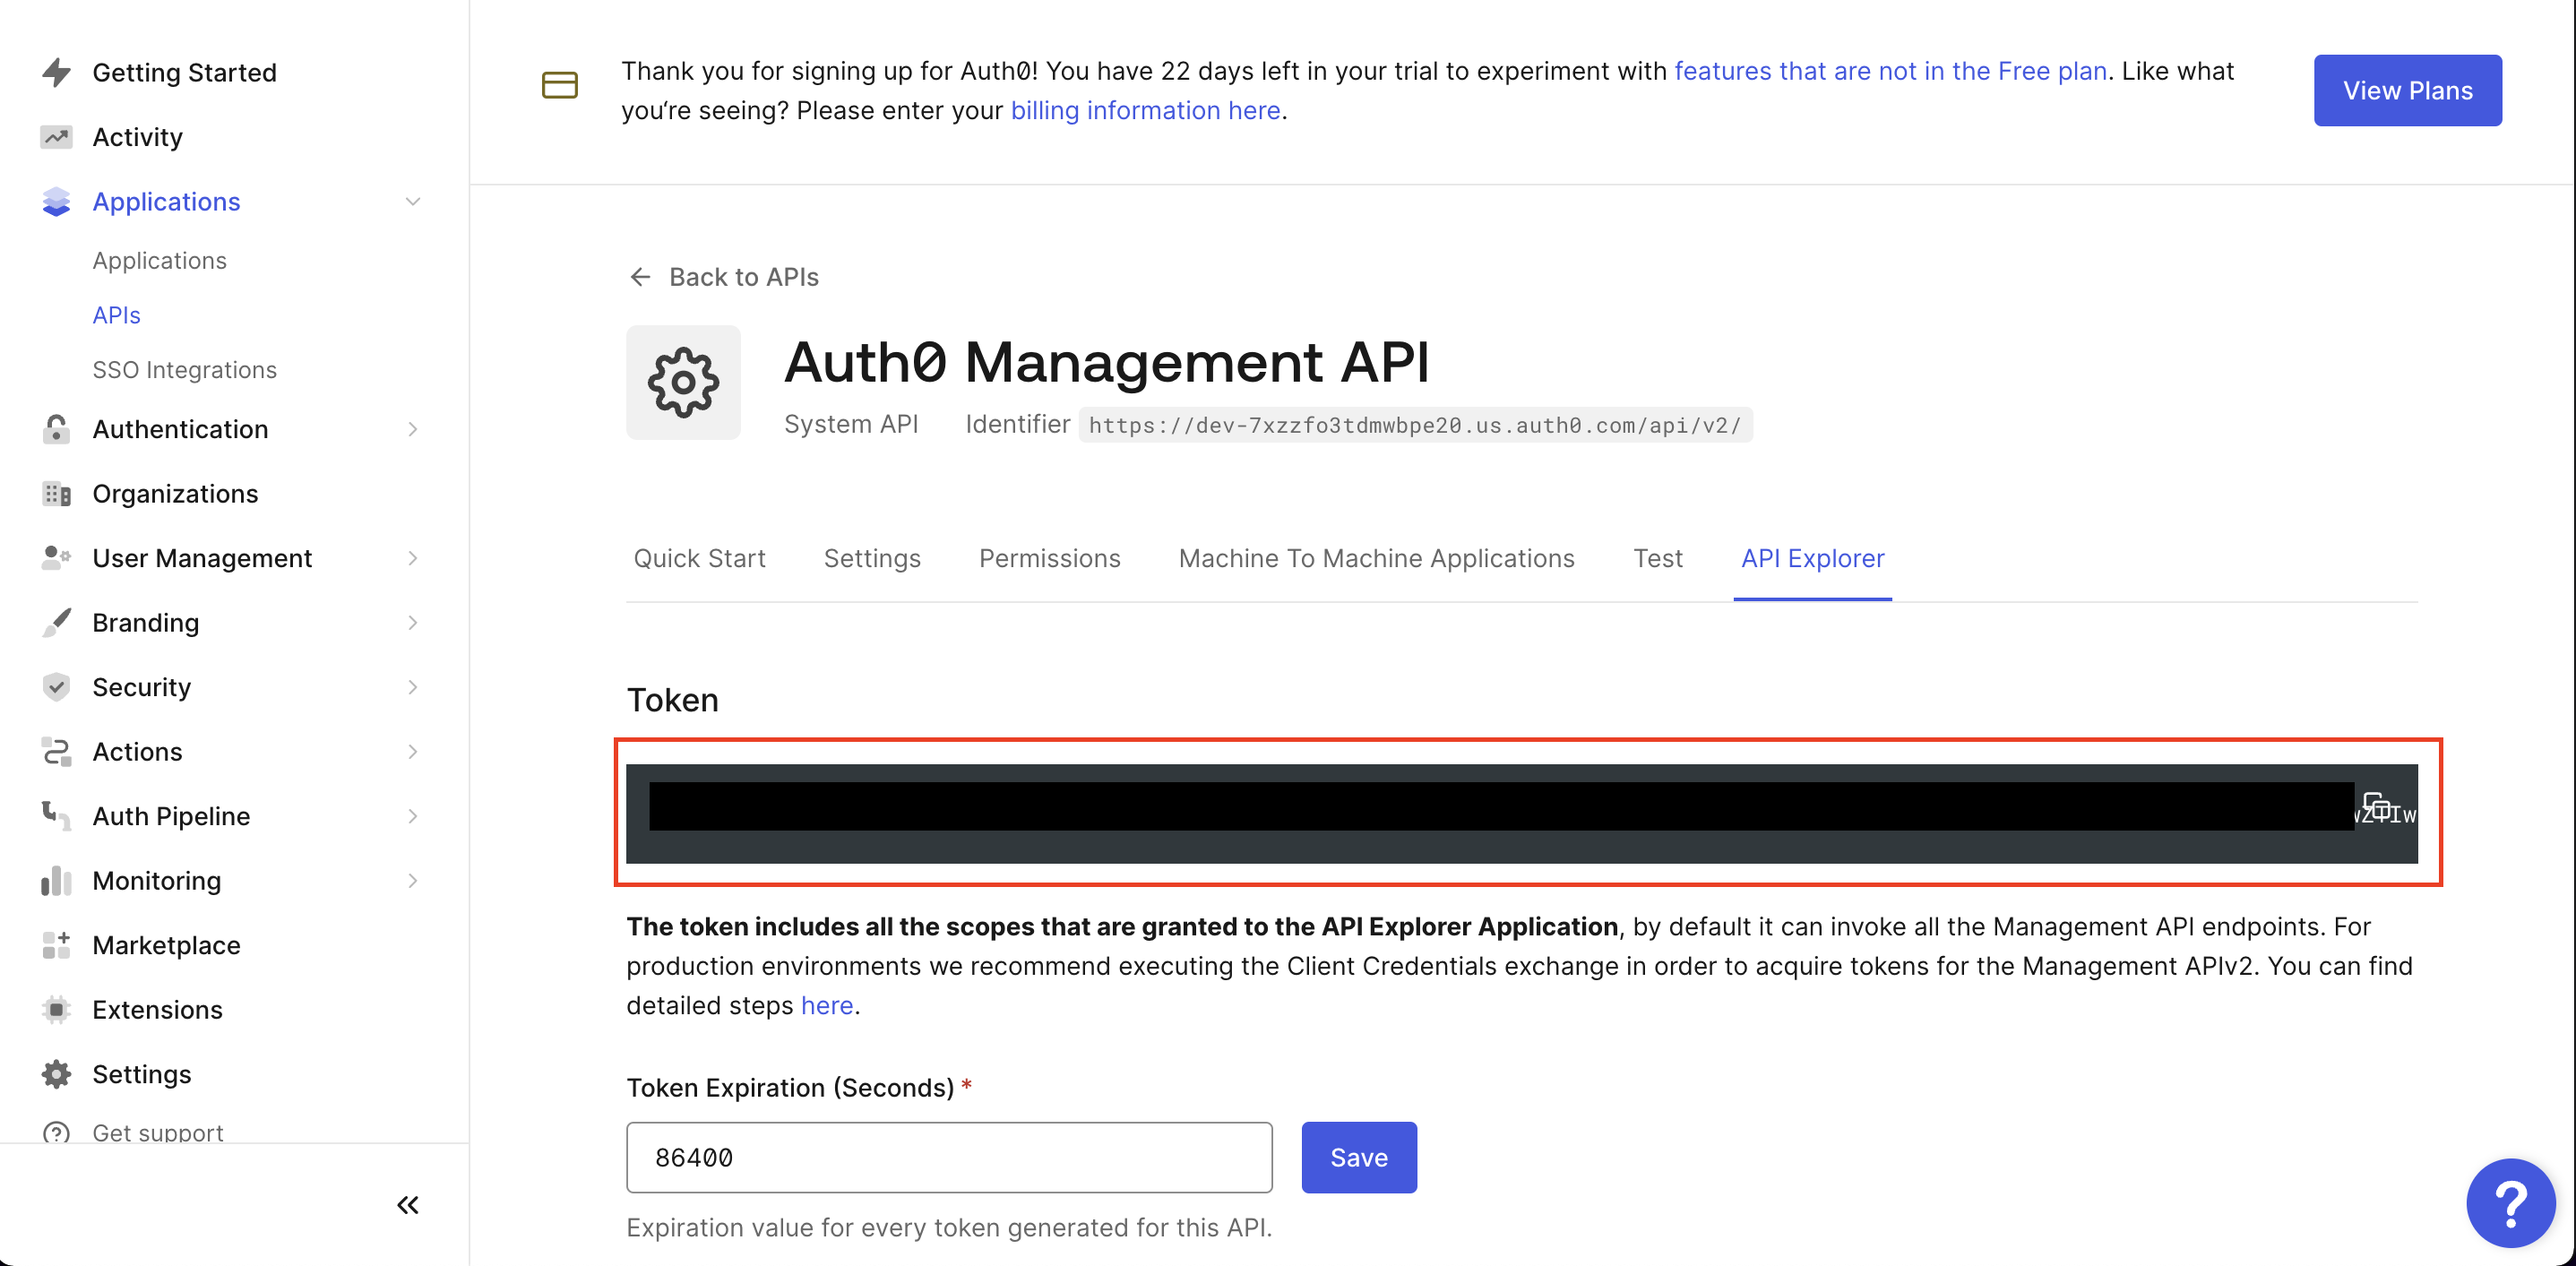Open Monitoring using its bar-chart icon
The width and height of the screenshot is (2576, 1266).
click(x=56, y=880)
